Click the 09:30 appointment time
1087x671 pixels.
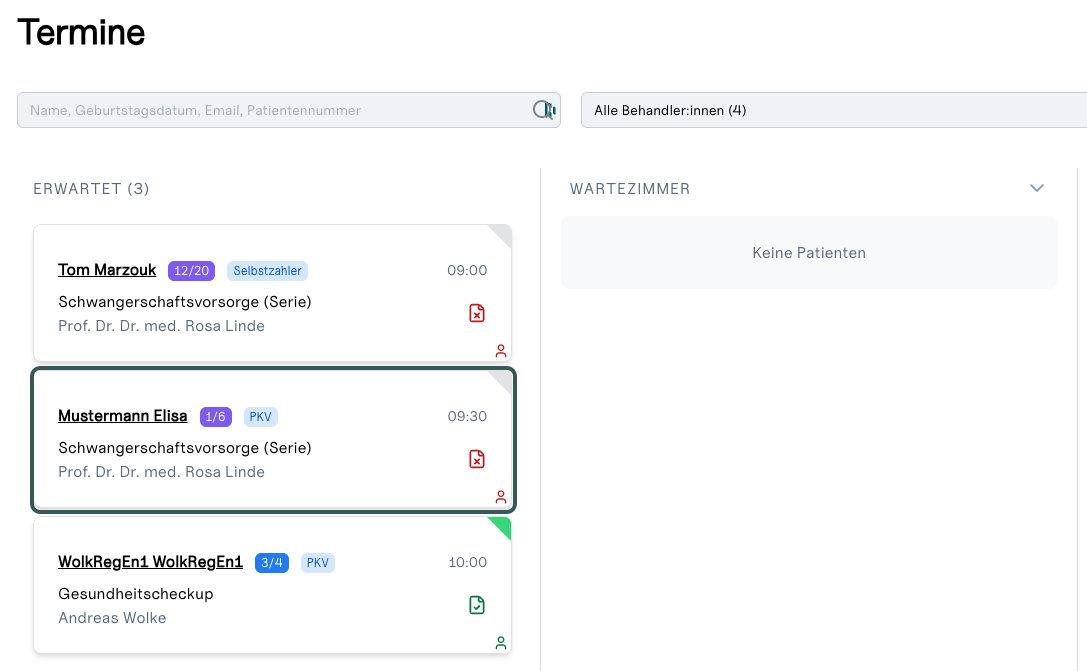pos(467,417)
